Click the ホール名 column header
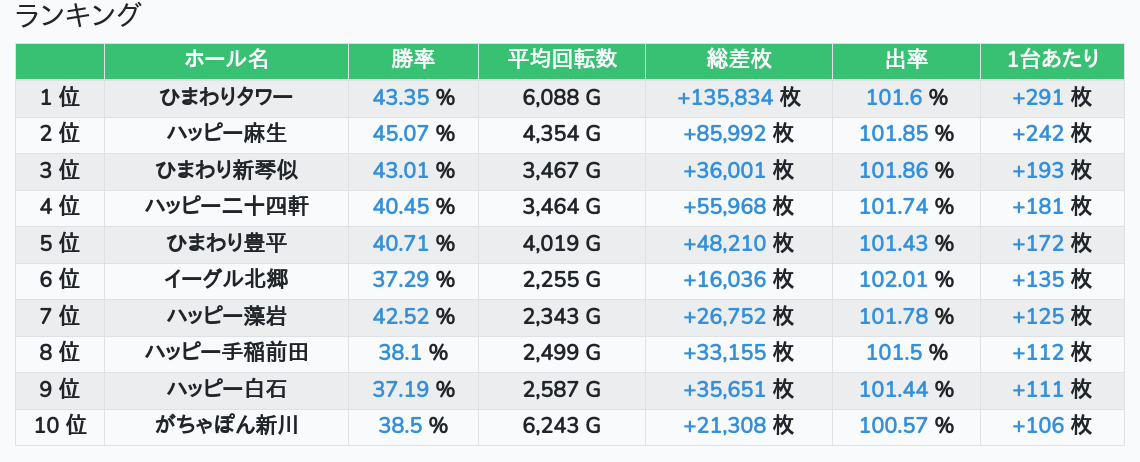This screenshot has height=462, width=1140. click(x=226, y=60)
